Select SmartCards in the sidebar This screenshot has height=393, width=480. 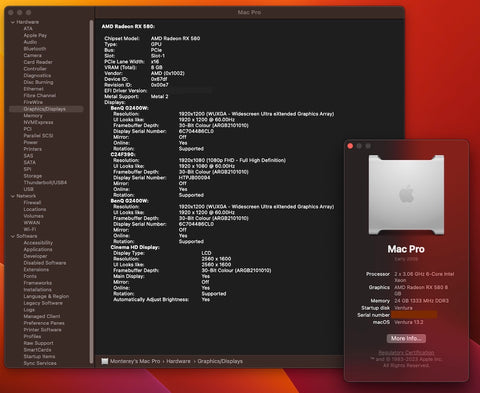tap(37, 350)
